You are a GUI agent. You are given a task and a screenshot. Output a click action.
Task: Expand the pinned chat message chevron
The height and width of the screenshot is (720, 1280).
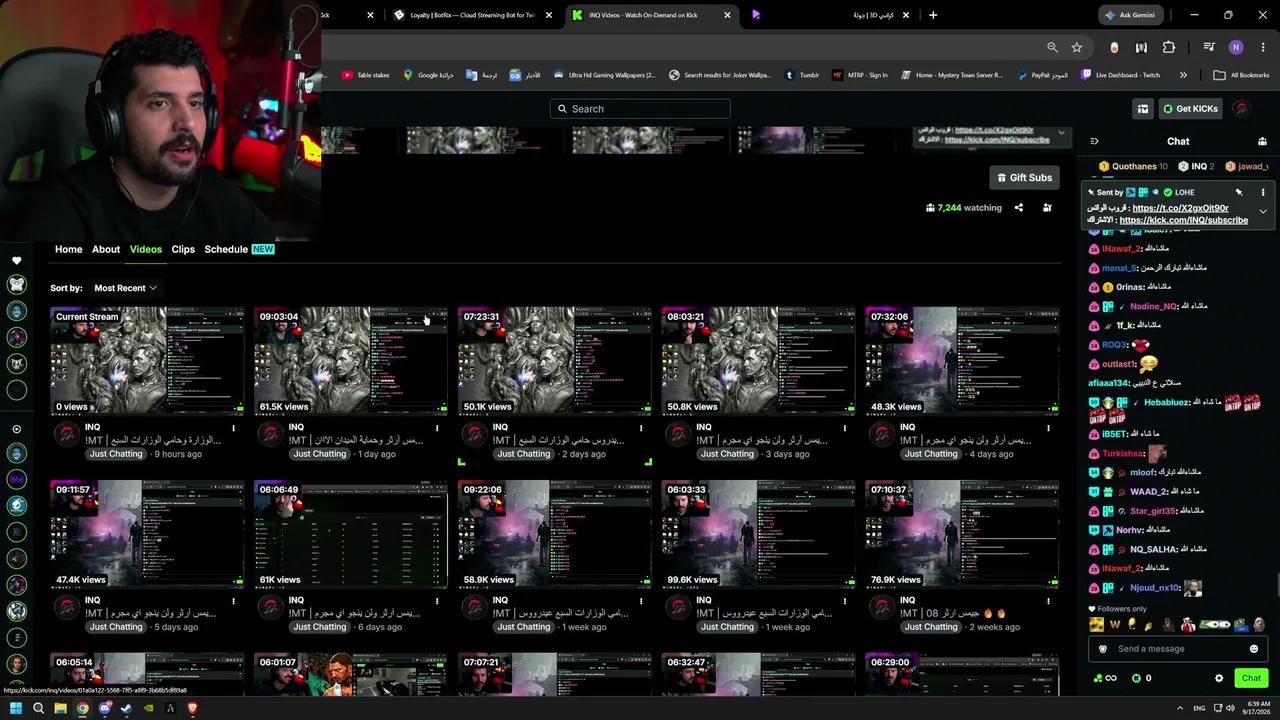pos(1263,211)
